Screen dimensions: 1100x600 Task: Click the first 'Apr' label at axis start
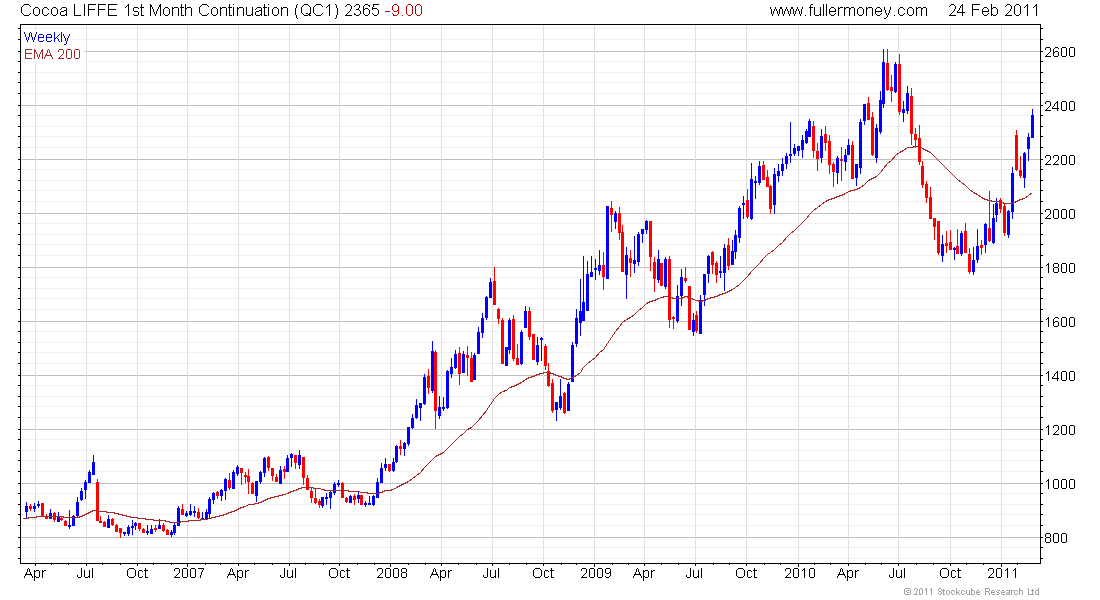point(34,573)
